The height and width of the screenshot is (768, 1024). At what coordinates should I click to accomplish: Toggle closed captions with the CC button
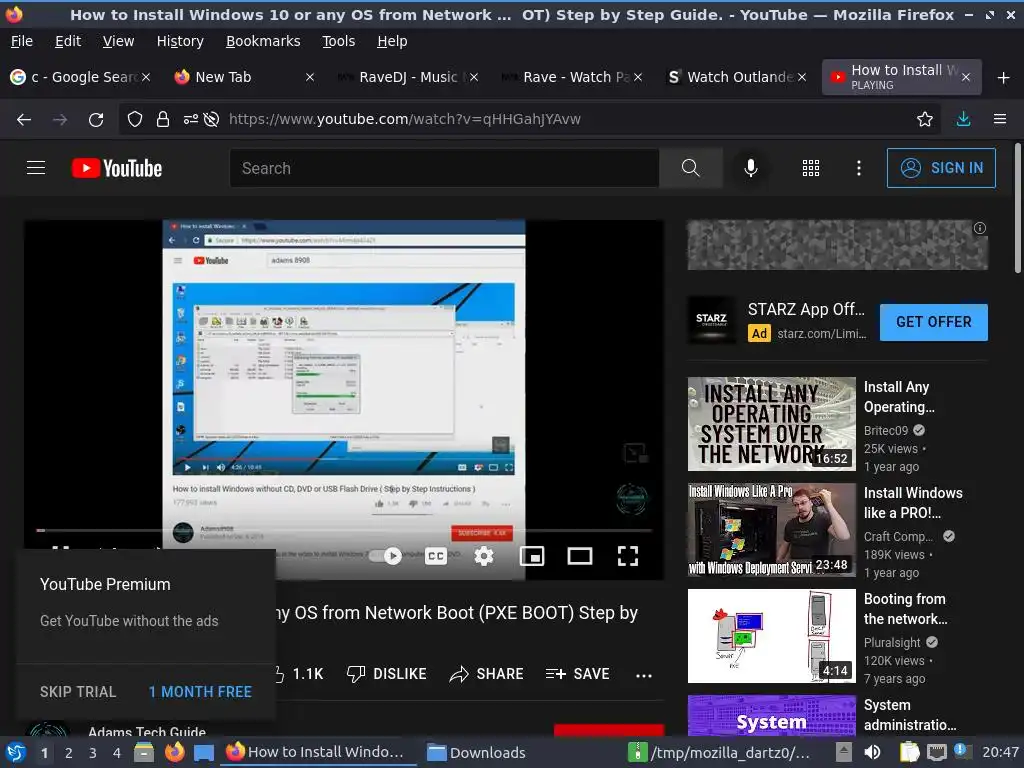(x=436, y=556)
